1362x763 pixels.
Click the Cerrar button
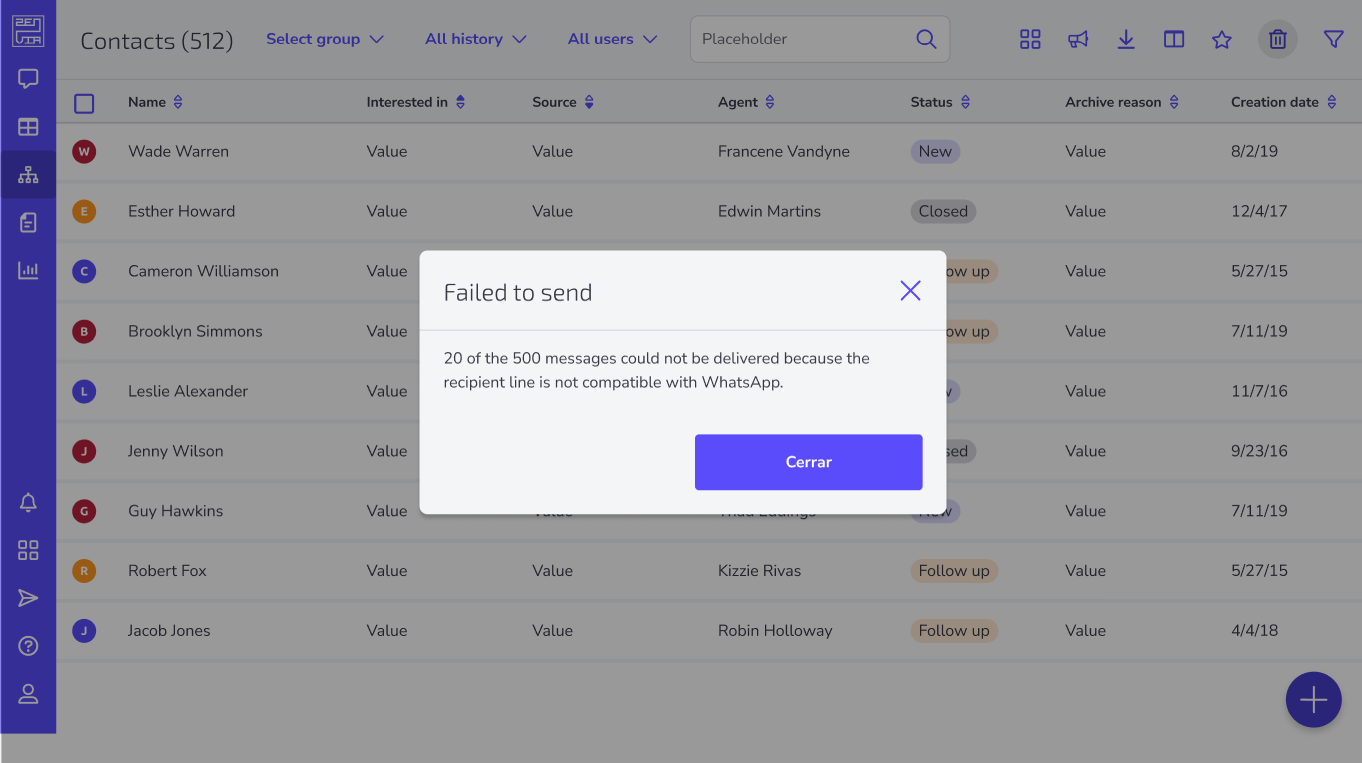tap(808, 462)
